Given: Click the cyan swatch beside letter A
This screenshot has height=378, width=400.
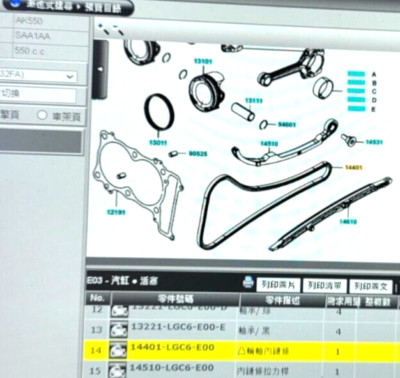Looking at the screenshot, I should (356, 74).
